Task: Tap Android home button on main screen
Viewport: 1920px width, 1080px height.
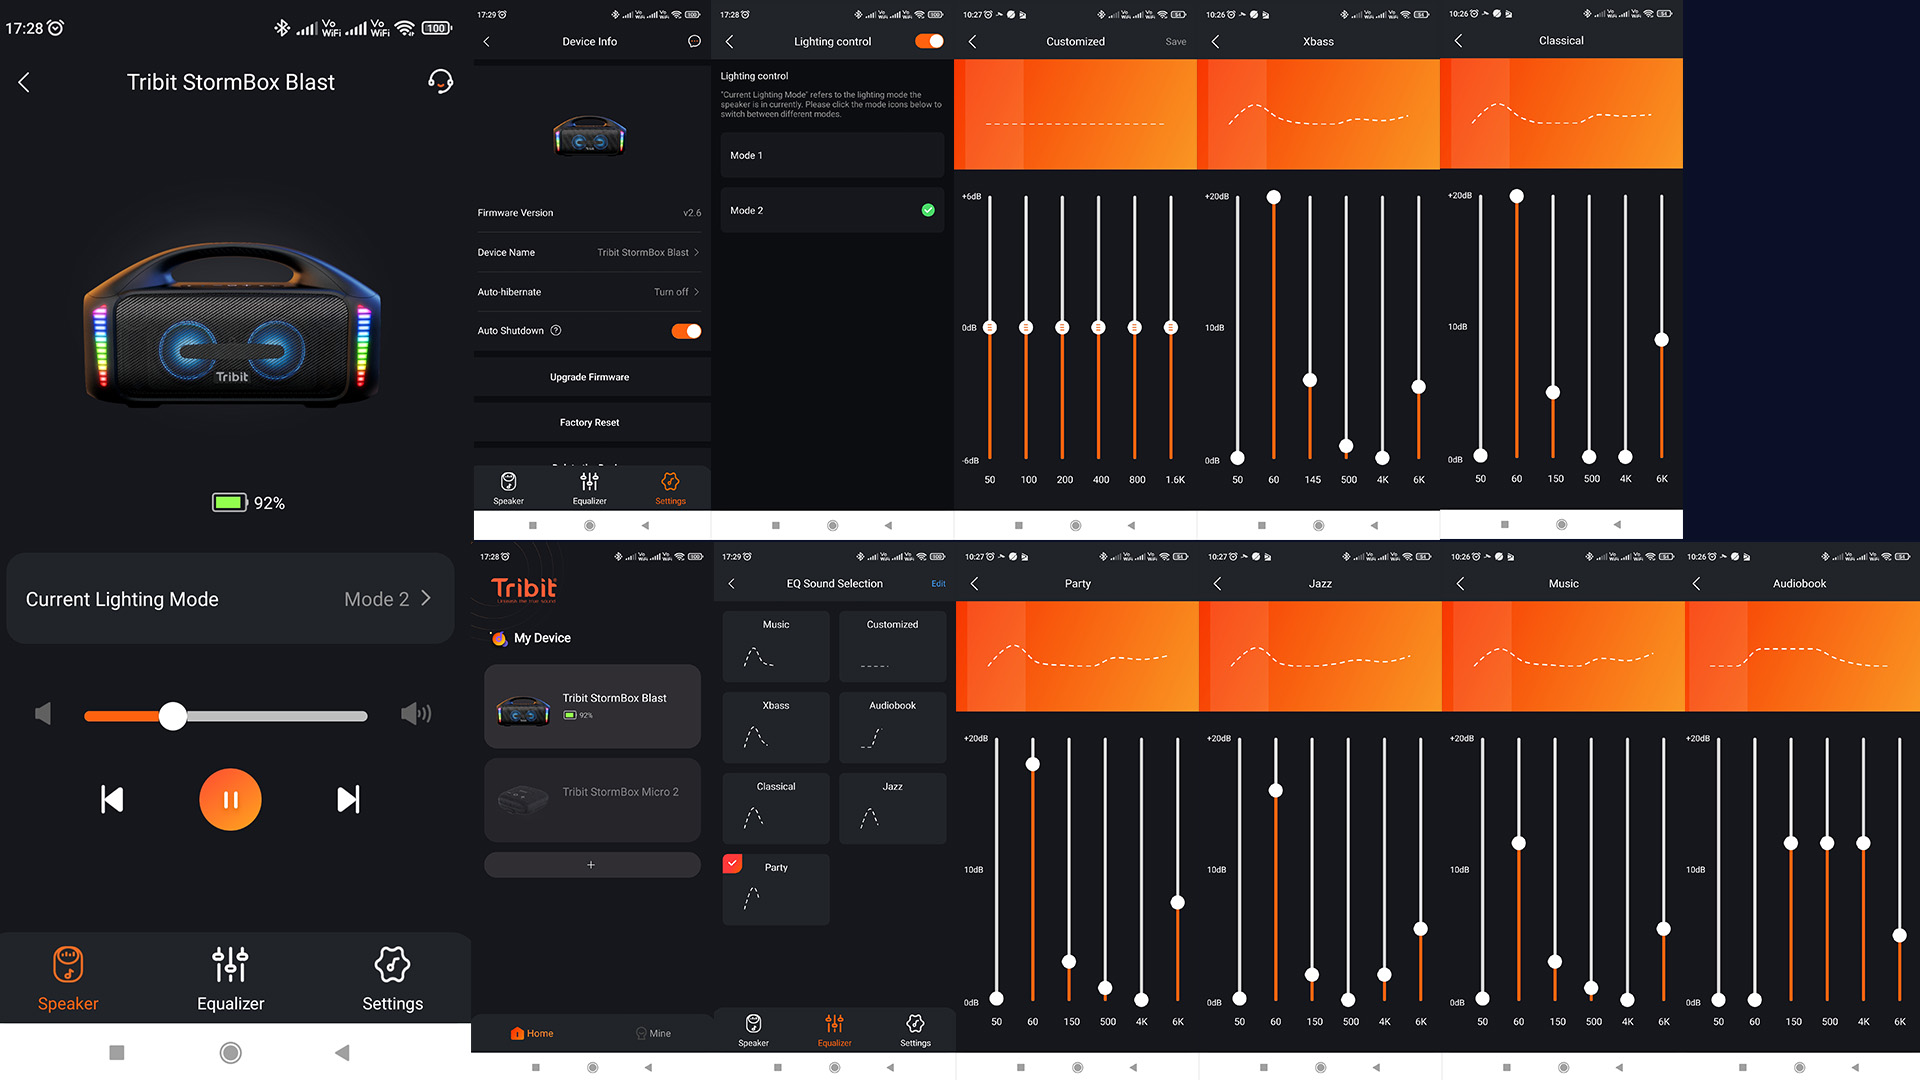Action: point(230,1052)
